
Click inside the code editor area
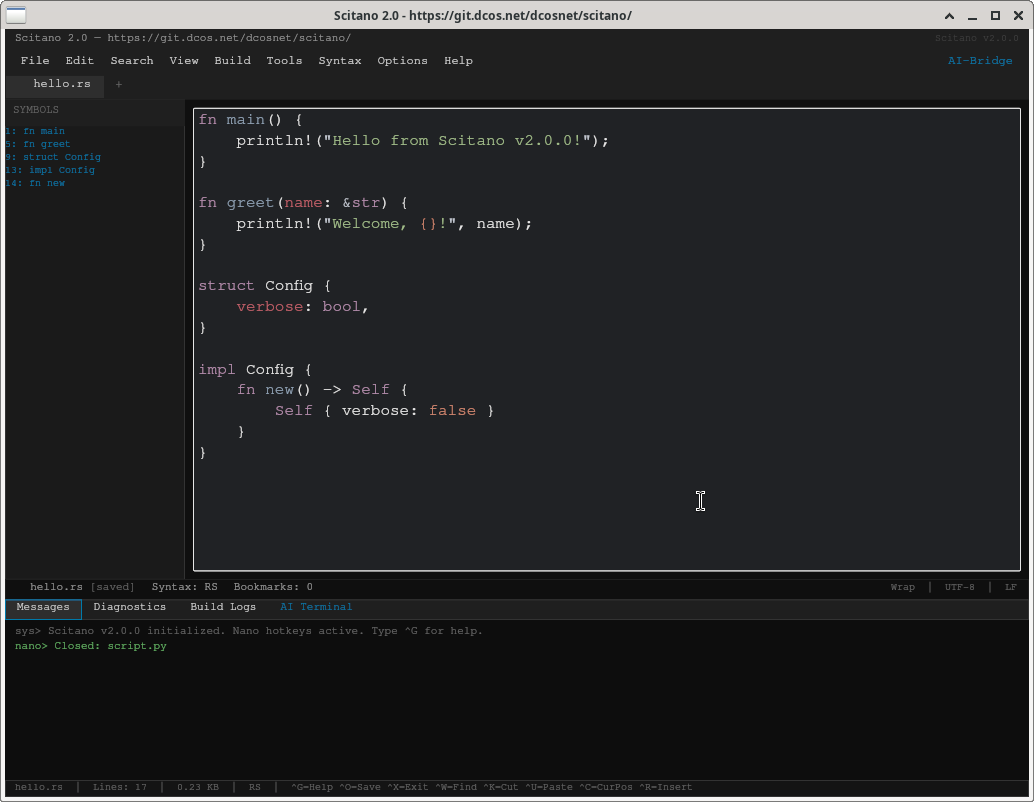(607, 340)
